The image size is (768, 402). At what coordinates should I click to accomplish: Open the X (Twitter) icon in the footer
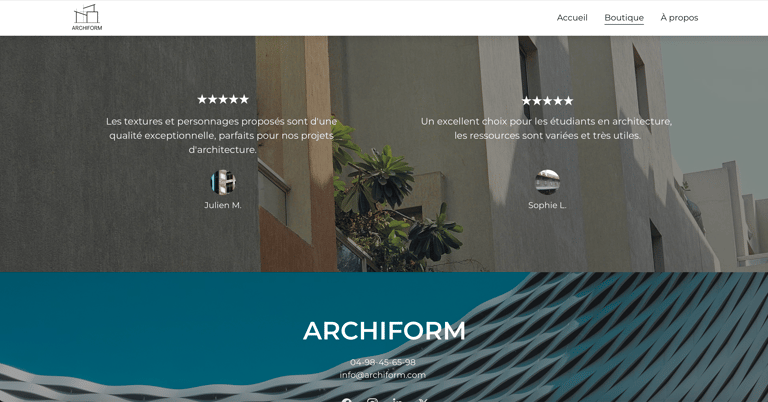click(x=423, y=400)
